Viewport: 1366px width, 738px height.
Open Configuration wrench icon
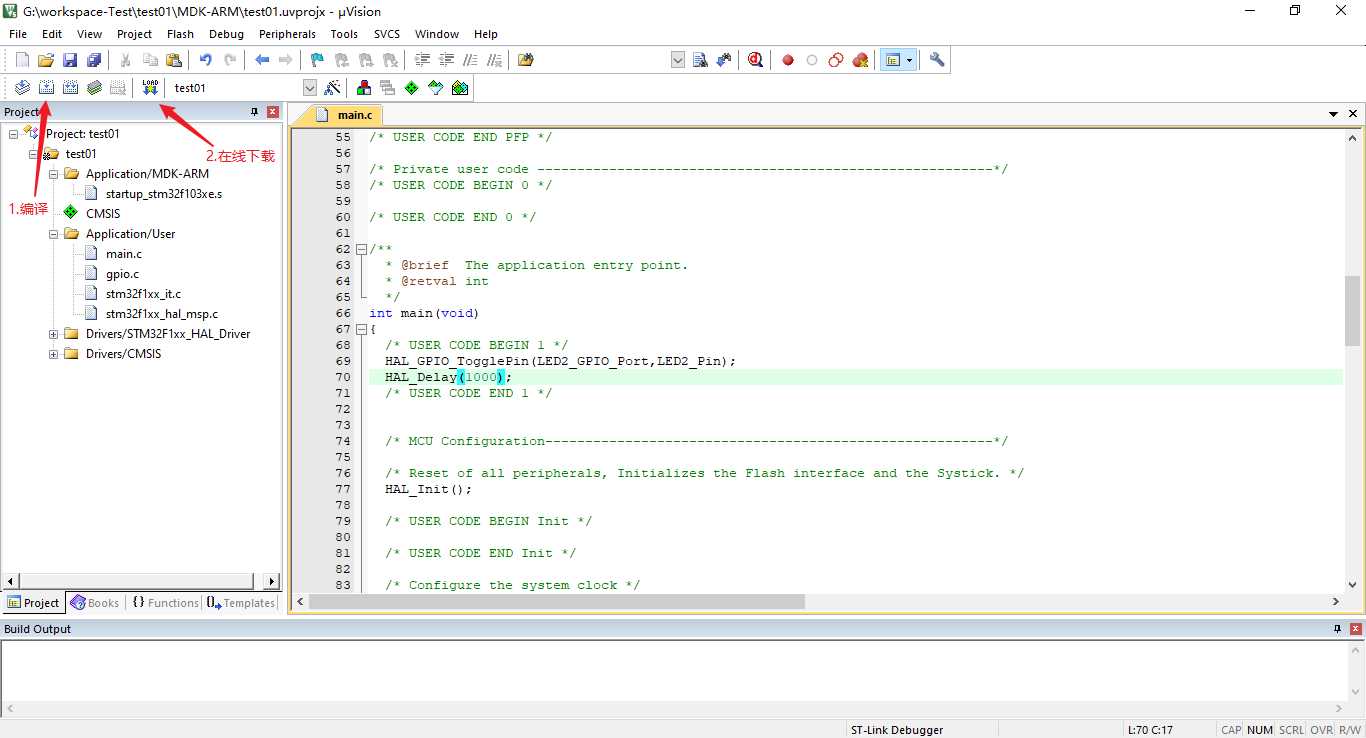click(937, 60)
